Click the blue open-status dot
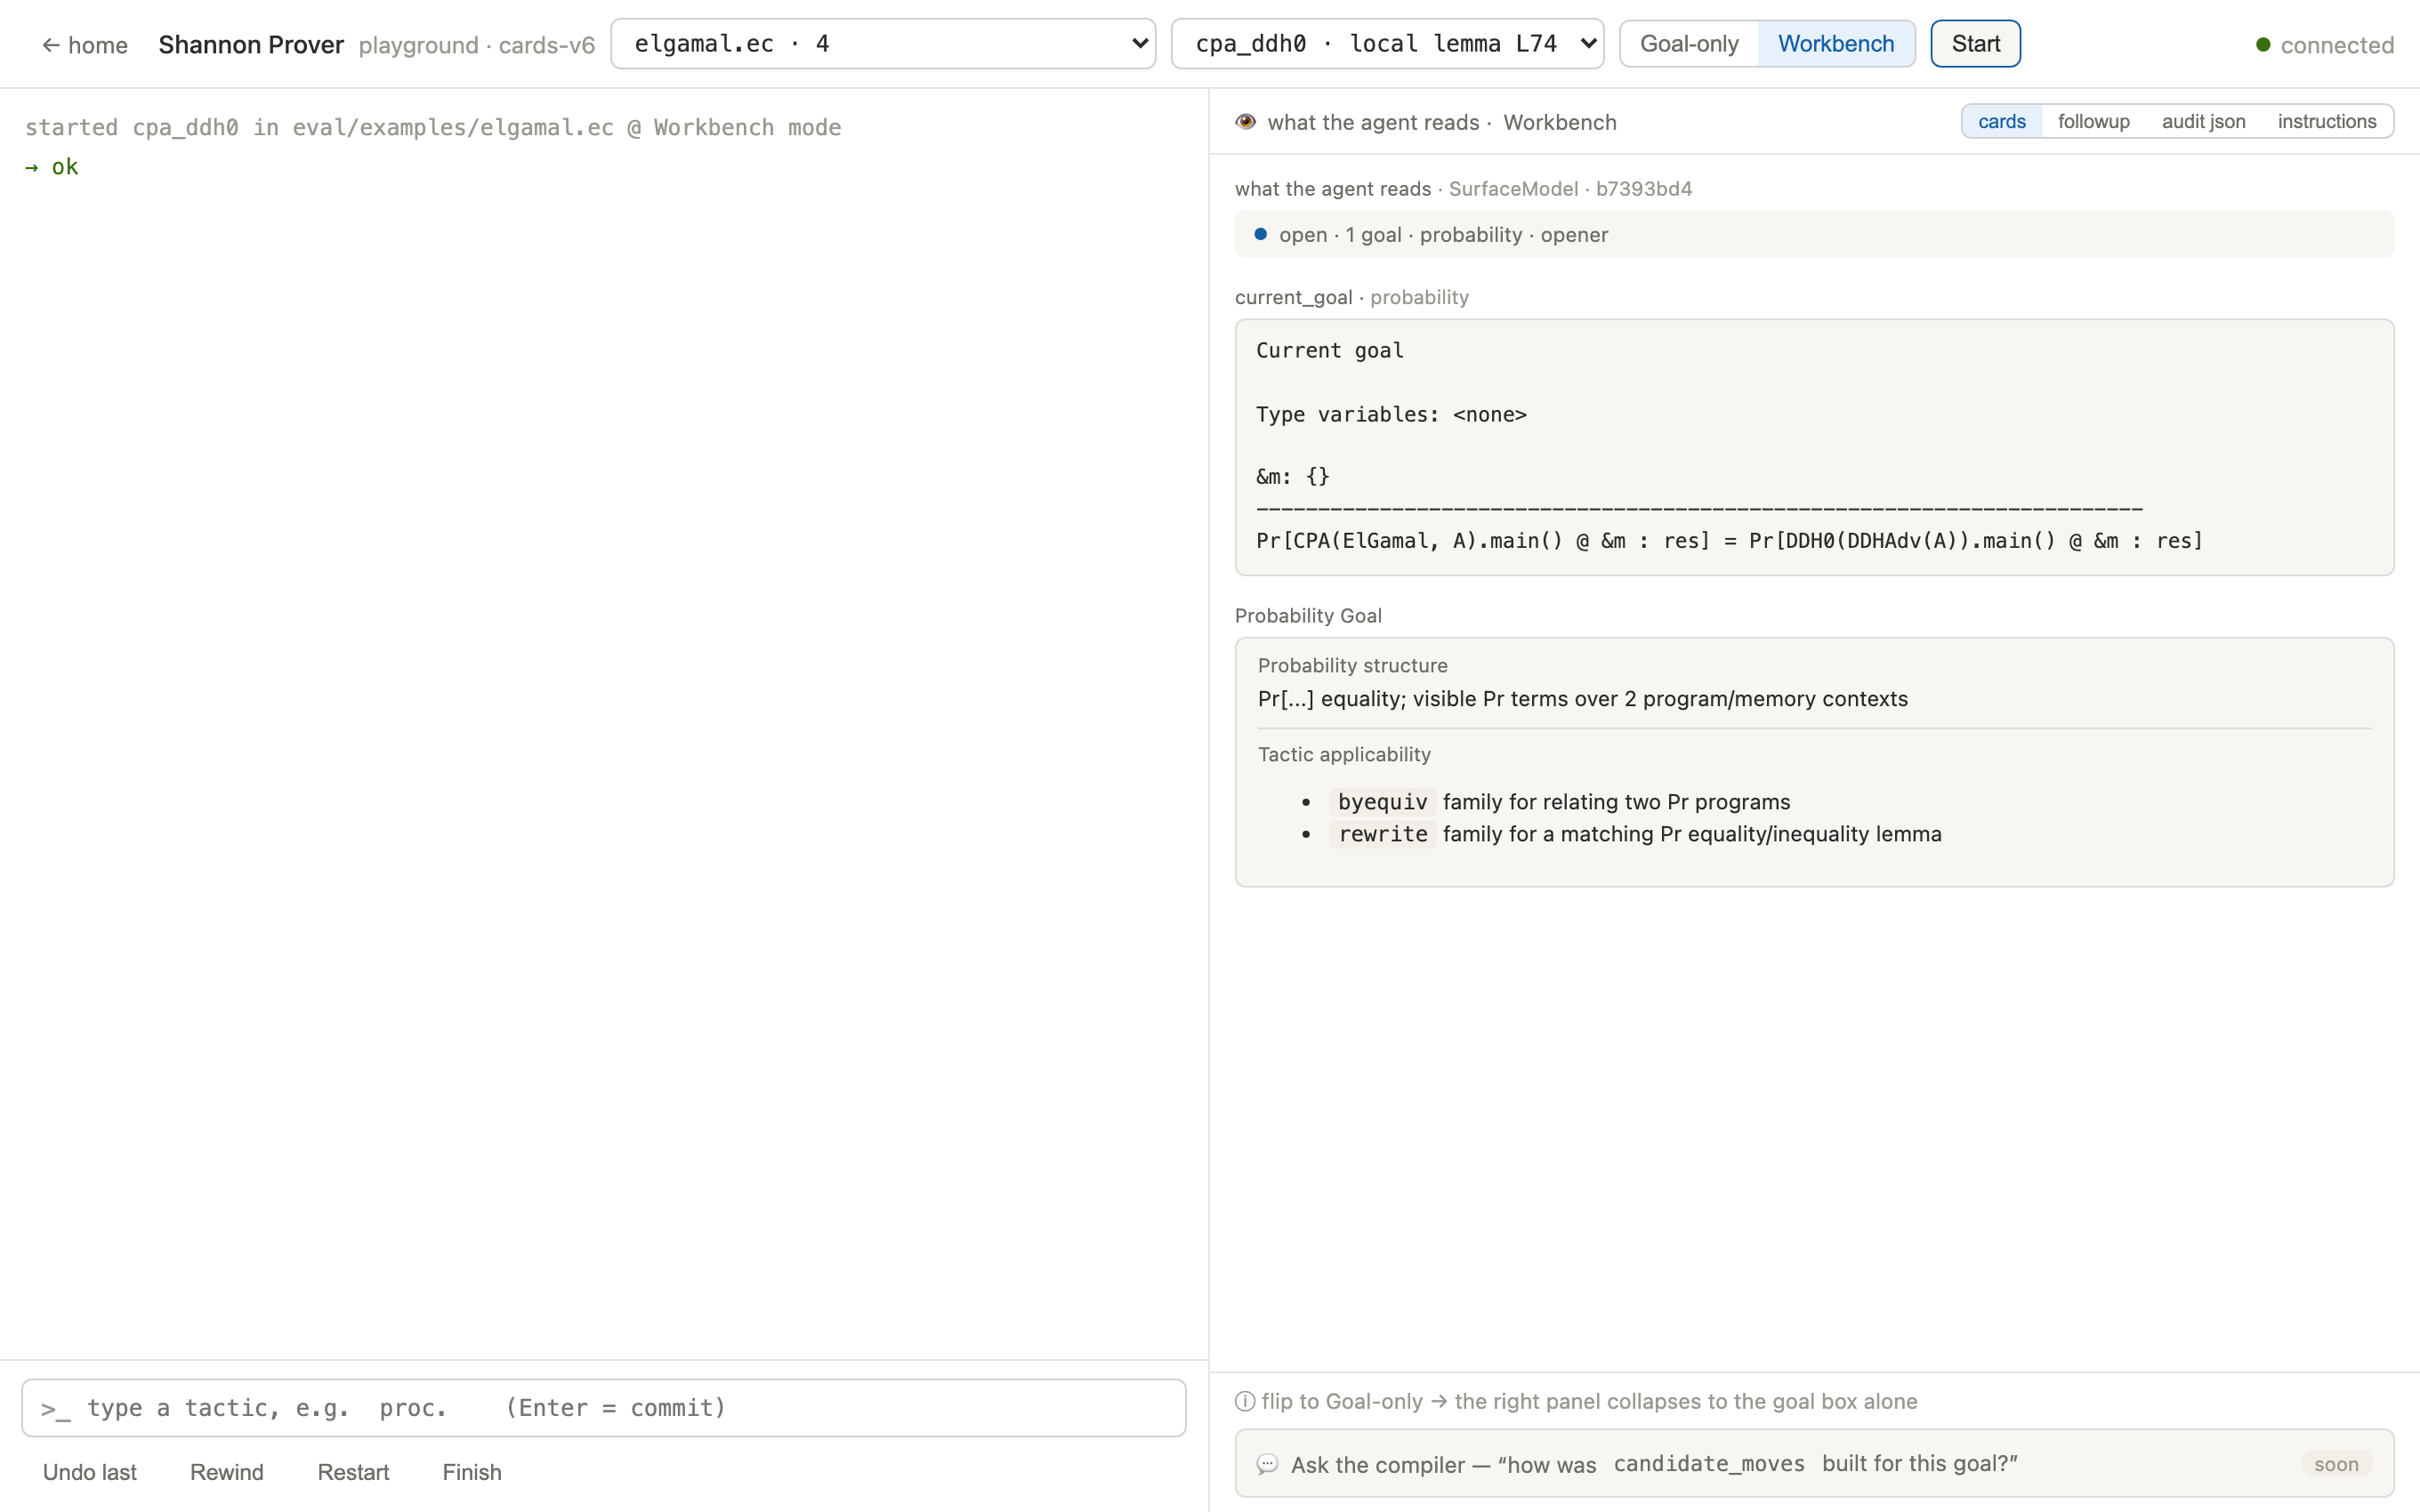 (x=1260, y=234)
